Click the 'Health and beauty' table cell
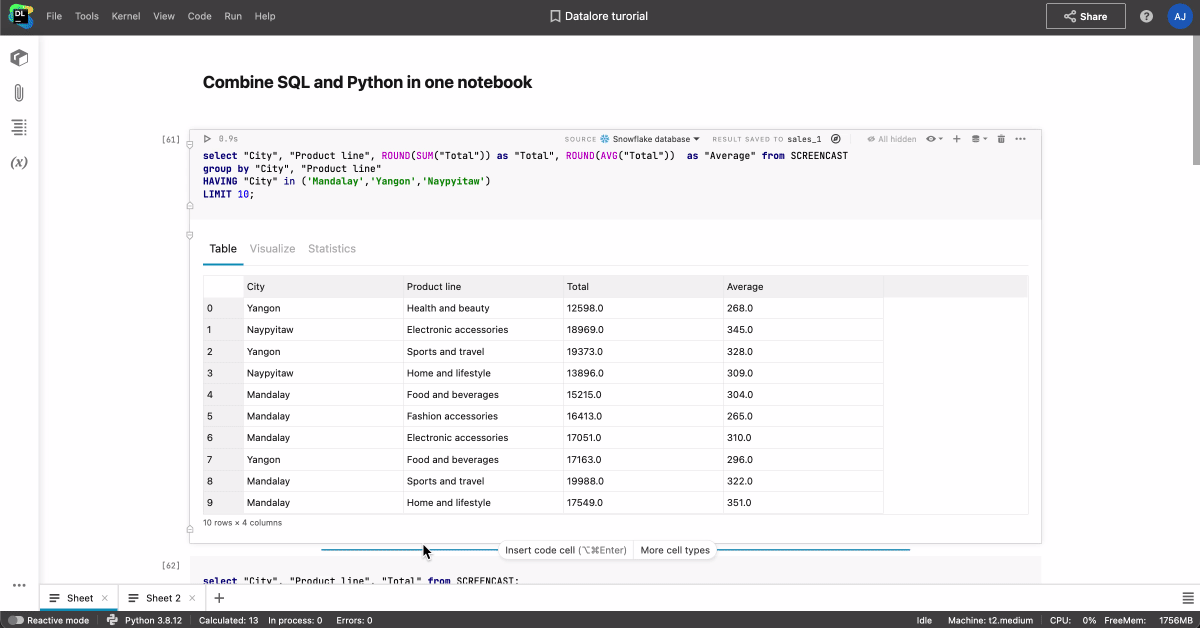 click(483, 308)
